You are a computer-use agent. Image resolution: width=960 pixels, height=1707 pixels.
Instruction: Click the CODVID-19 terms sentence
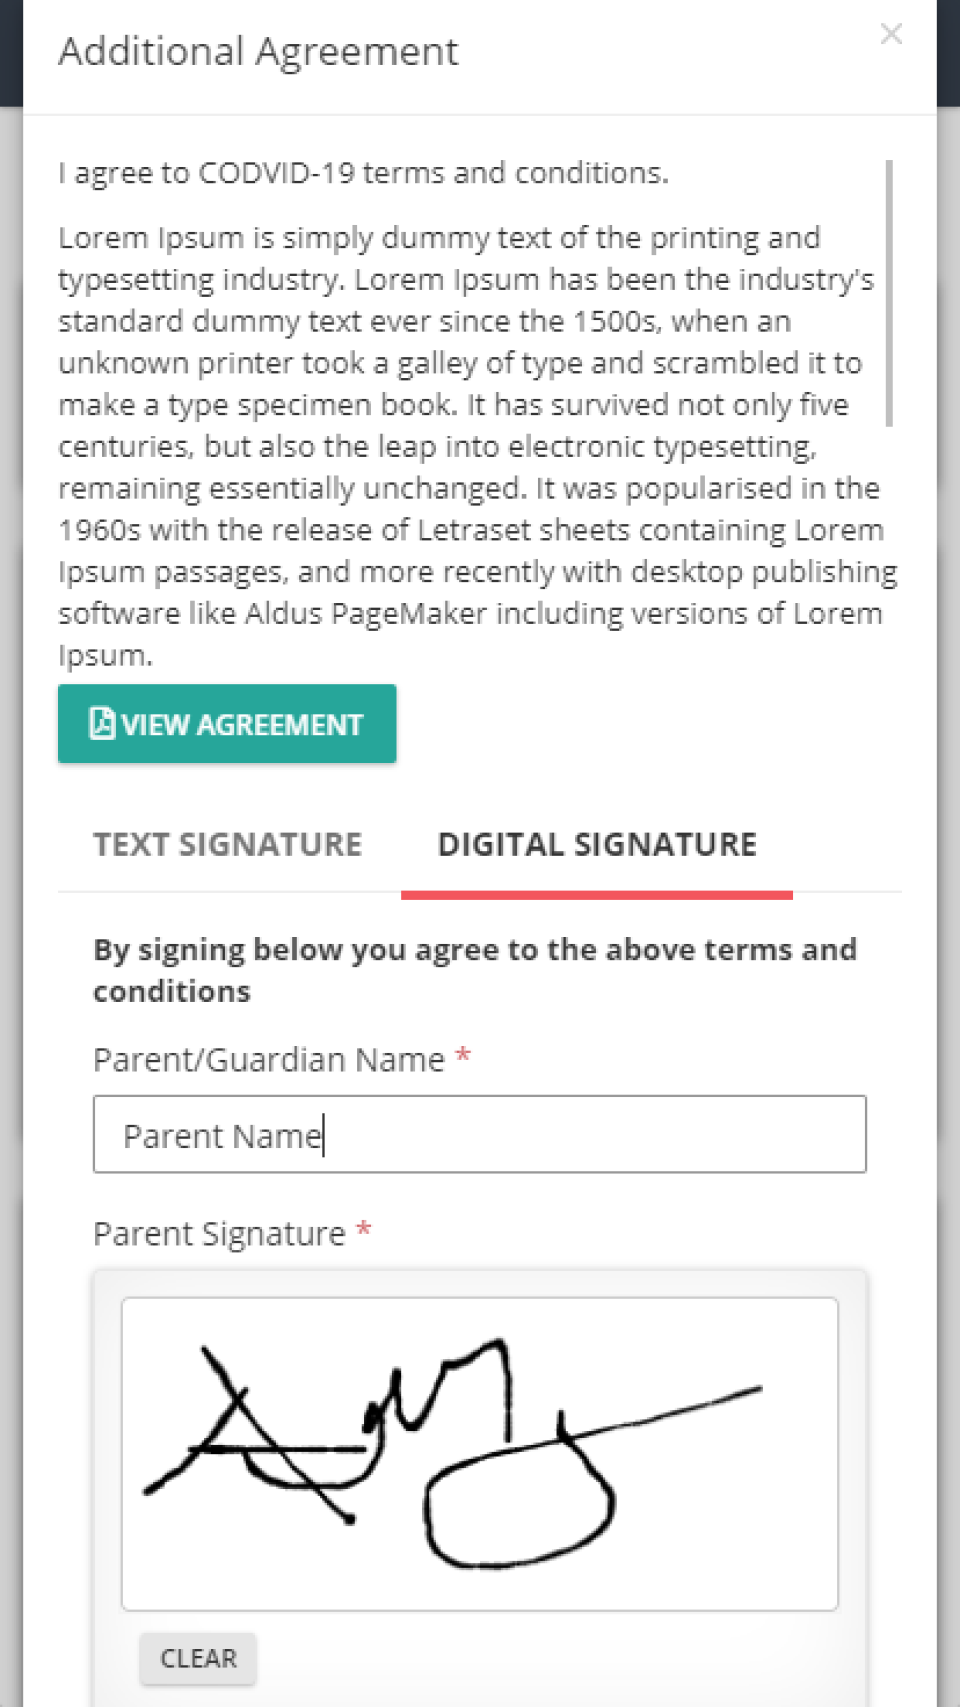point(363,173)
